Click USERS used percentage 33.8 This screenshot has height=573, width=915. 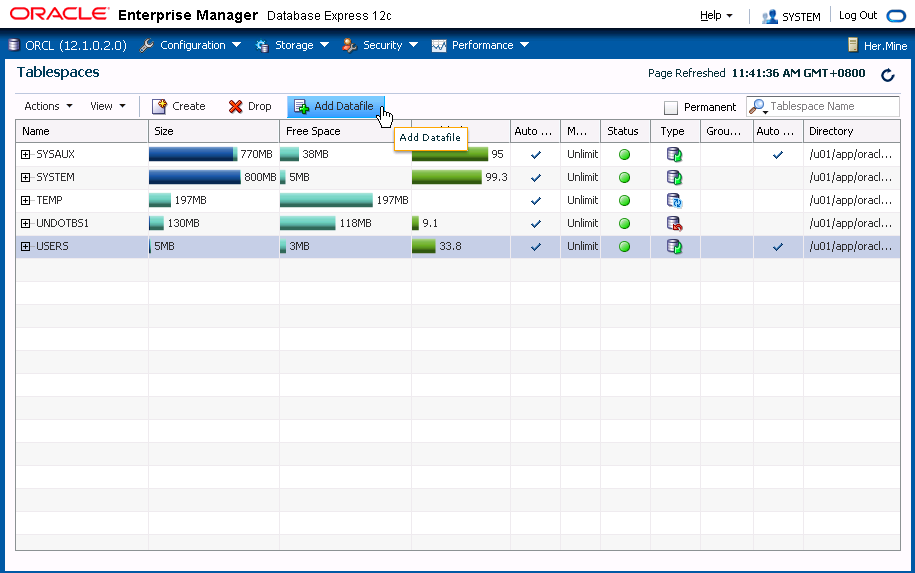click(450, 246)
